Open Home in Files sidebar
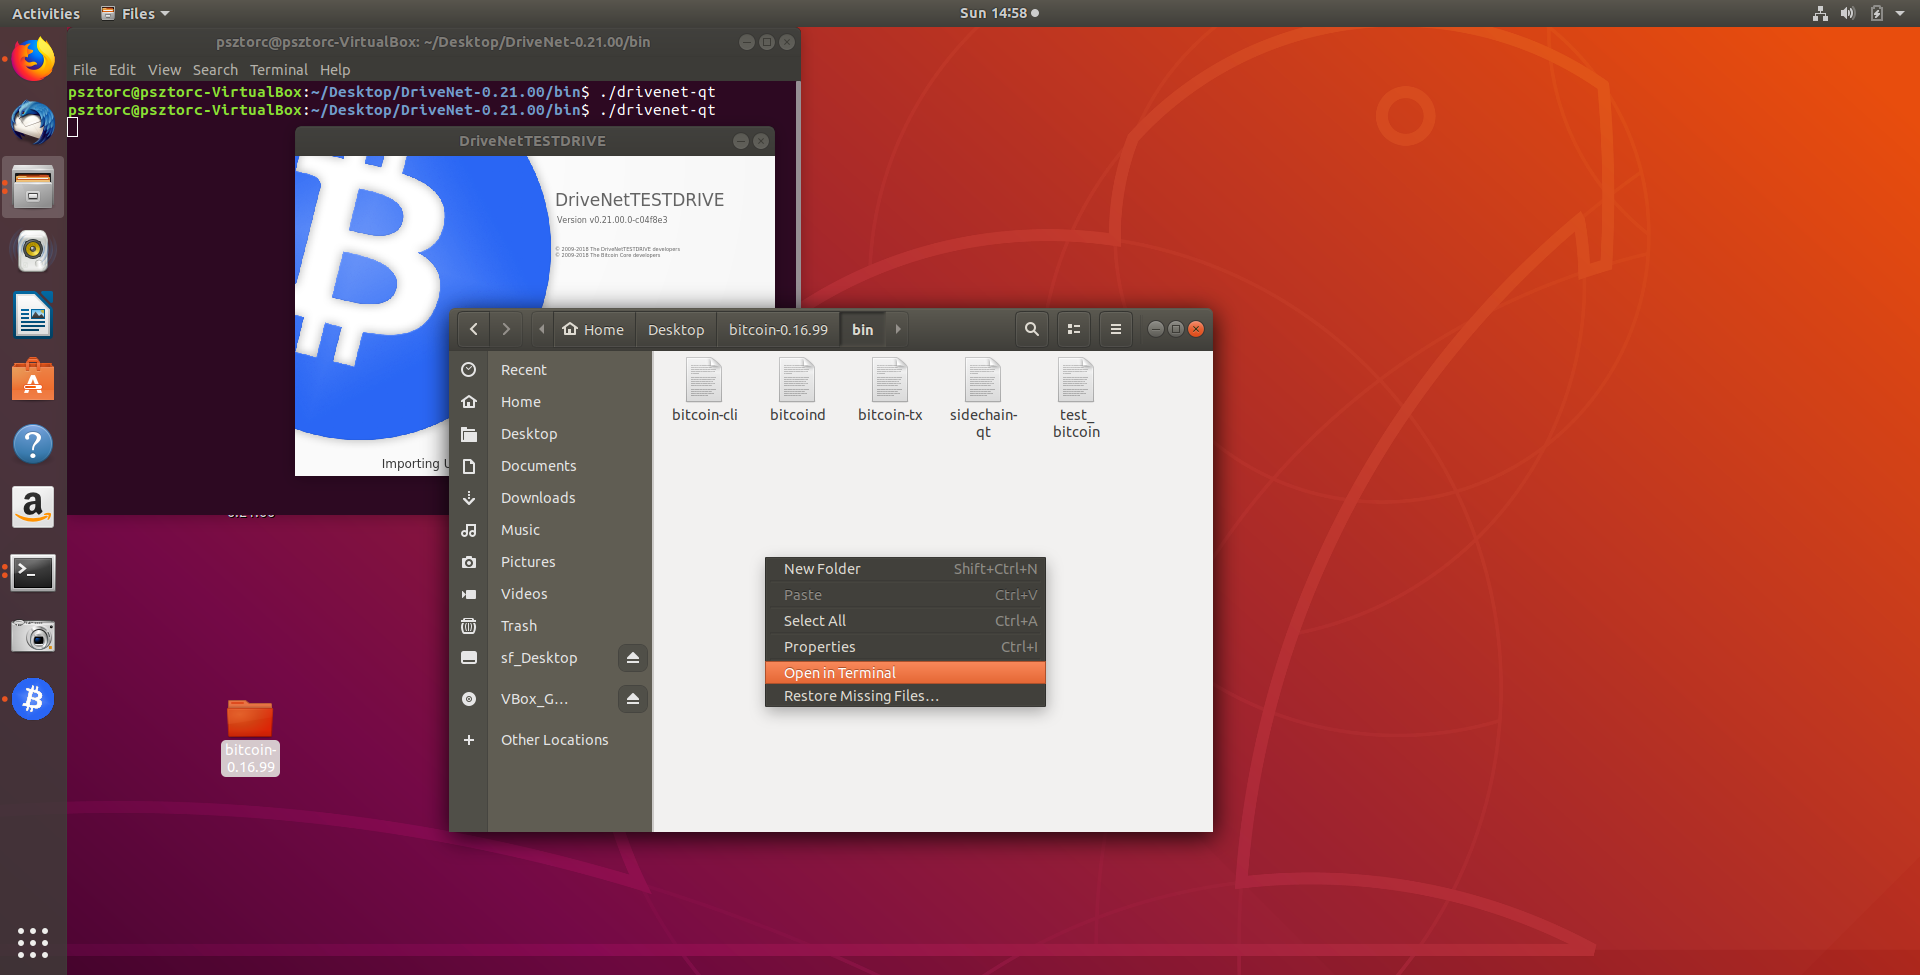The width and height of the screenshot is (1920, 975). pos(550,402)
